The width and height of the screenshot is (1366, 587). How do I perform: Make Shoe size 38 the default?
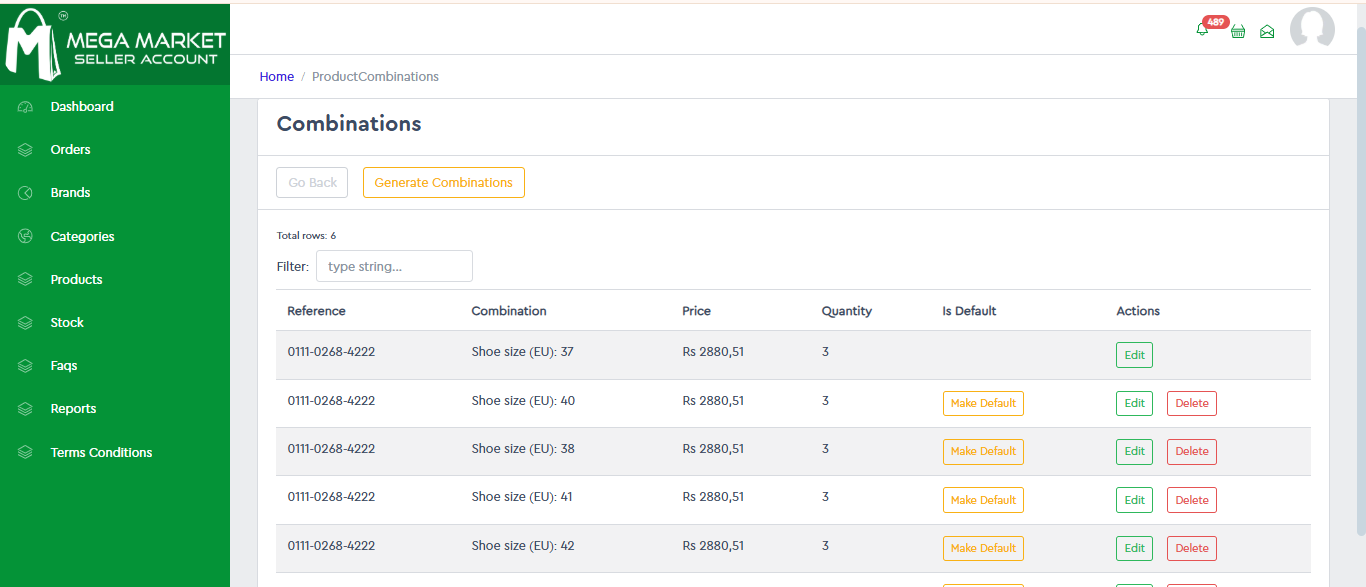pos(983,452)
